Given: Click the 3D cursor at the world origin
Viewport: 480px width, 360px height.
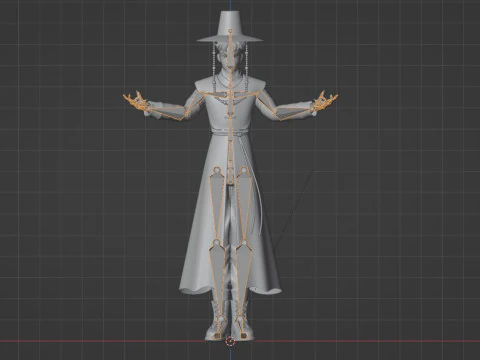Looking at the screenshot, I should (x=230, y=341).
